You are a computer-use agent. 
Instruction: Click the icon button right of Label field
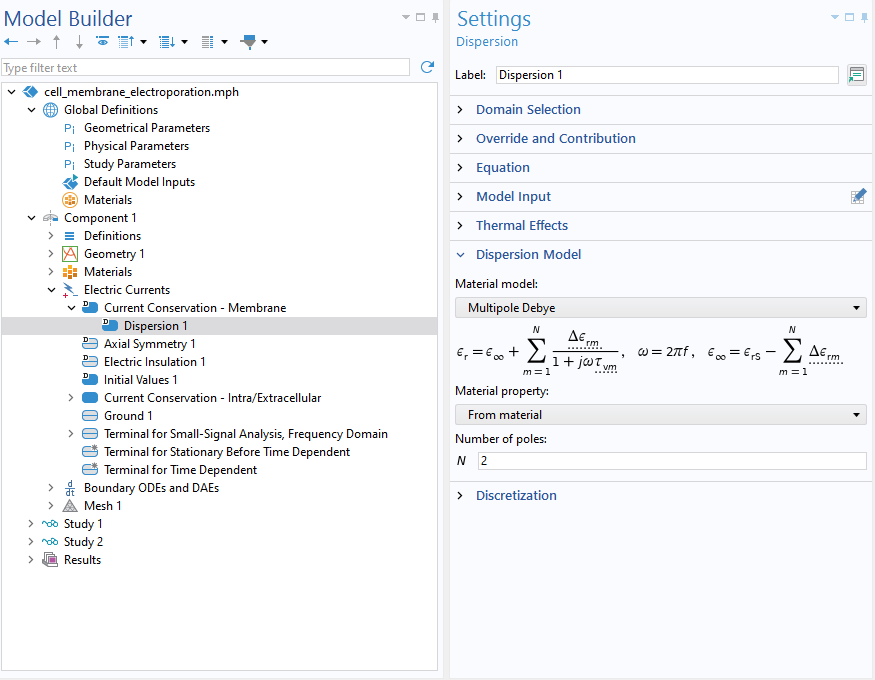click(856, 75)
